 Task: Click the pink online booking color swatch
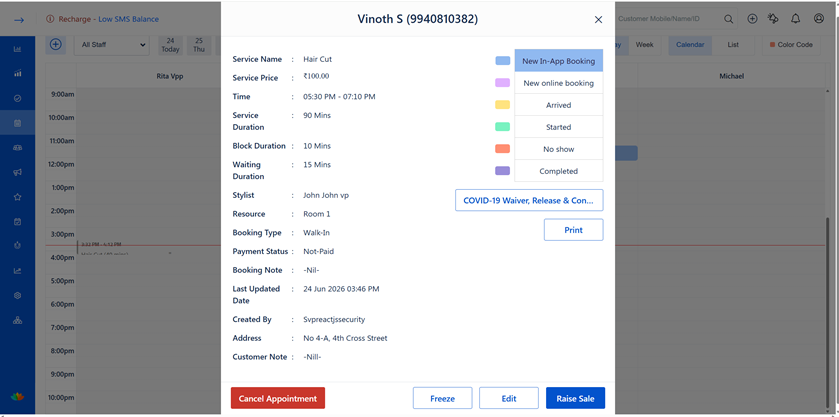pos(502,83)
